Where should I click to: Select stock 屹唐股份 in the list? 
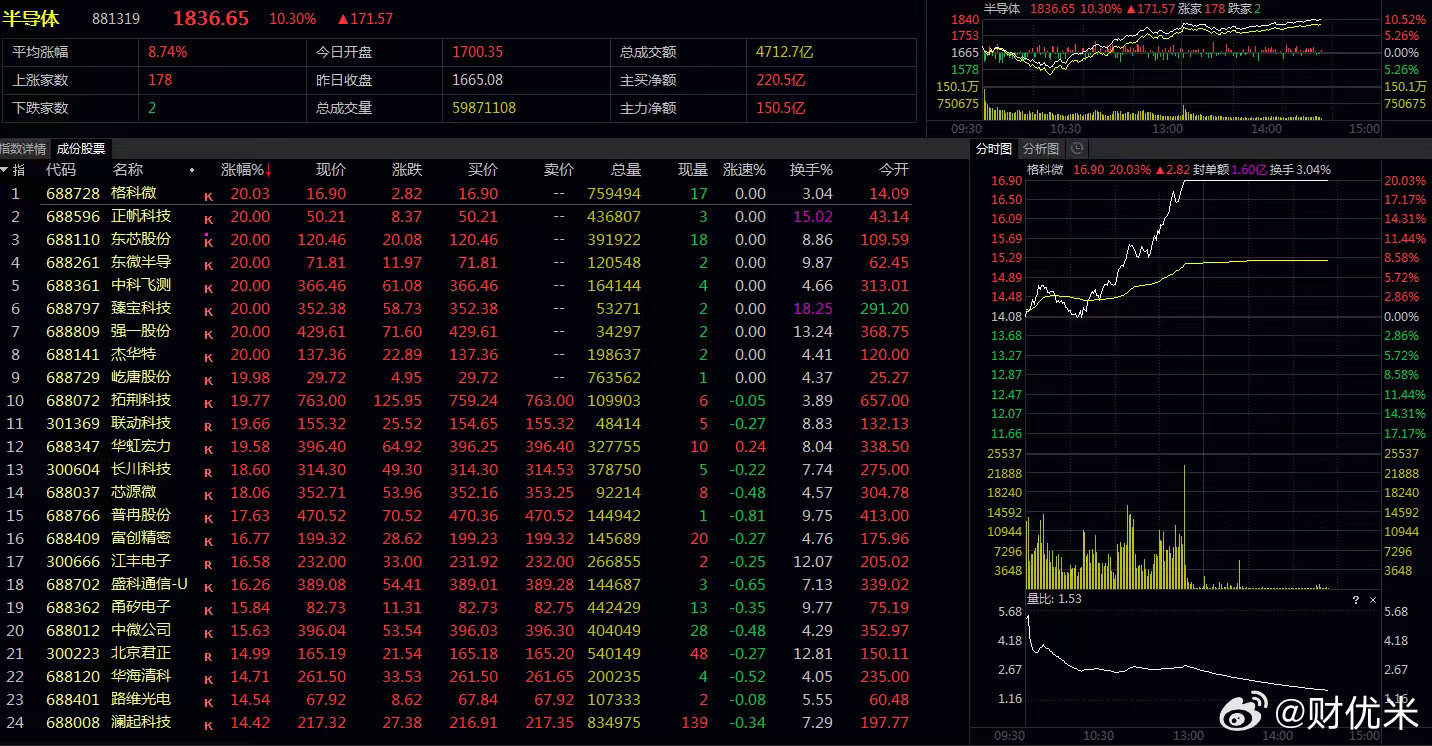141,377
